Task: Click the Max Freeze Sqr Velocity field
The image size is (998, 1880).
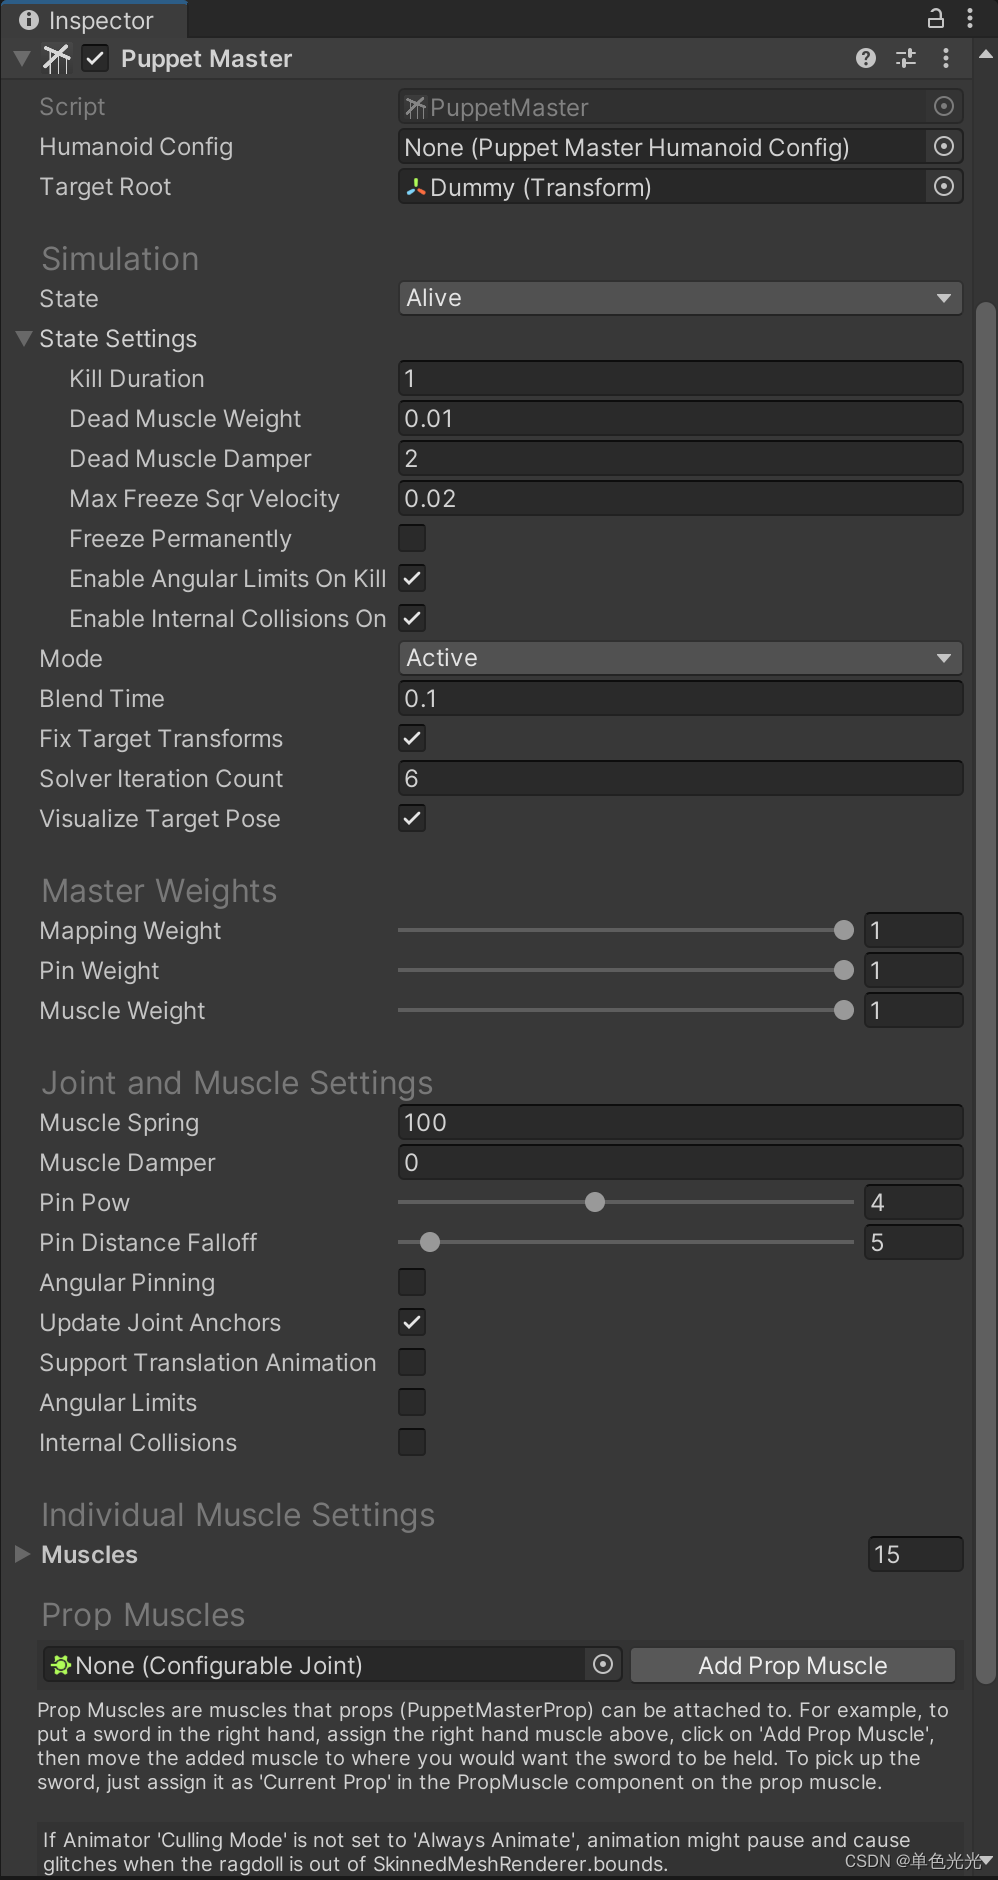Action: [x=680, y=498]
